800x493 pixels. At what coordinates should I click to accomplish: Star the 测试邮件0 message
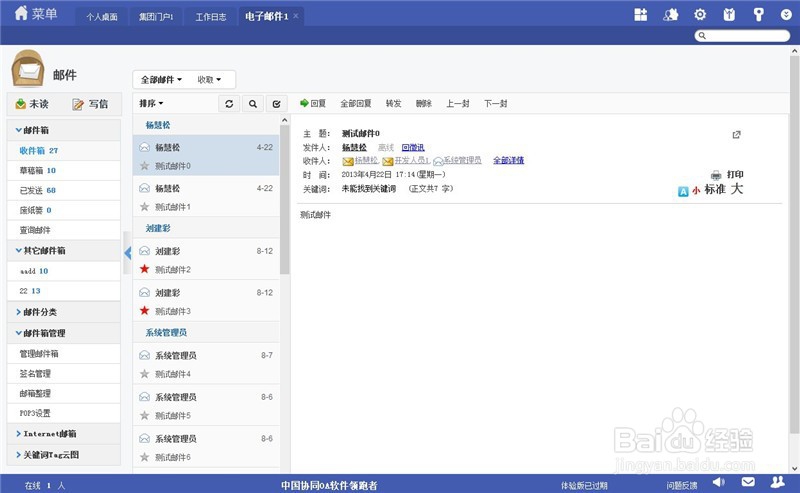click(x=144, y=166)
